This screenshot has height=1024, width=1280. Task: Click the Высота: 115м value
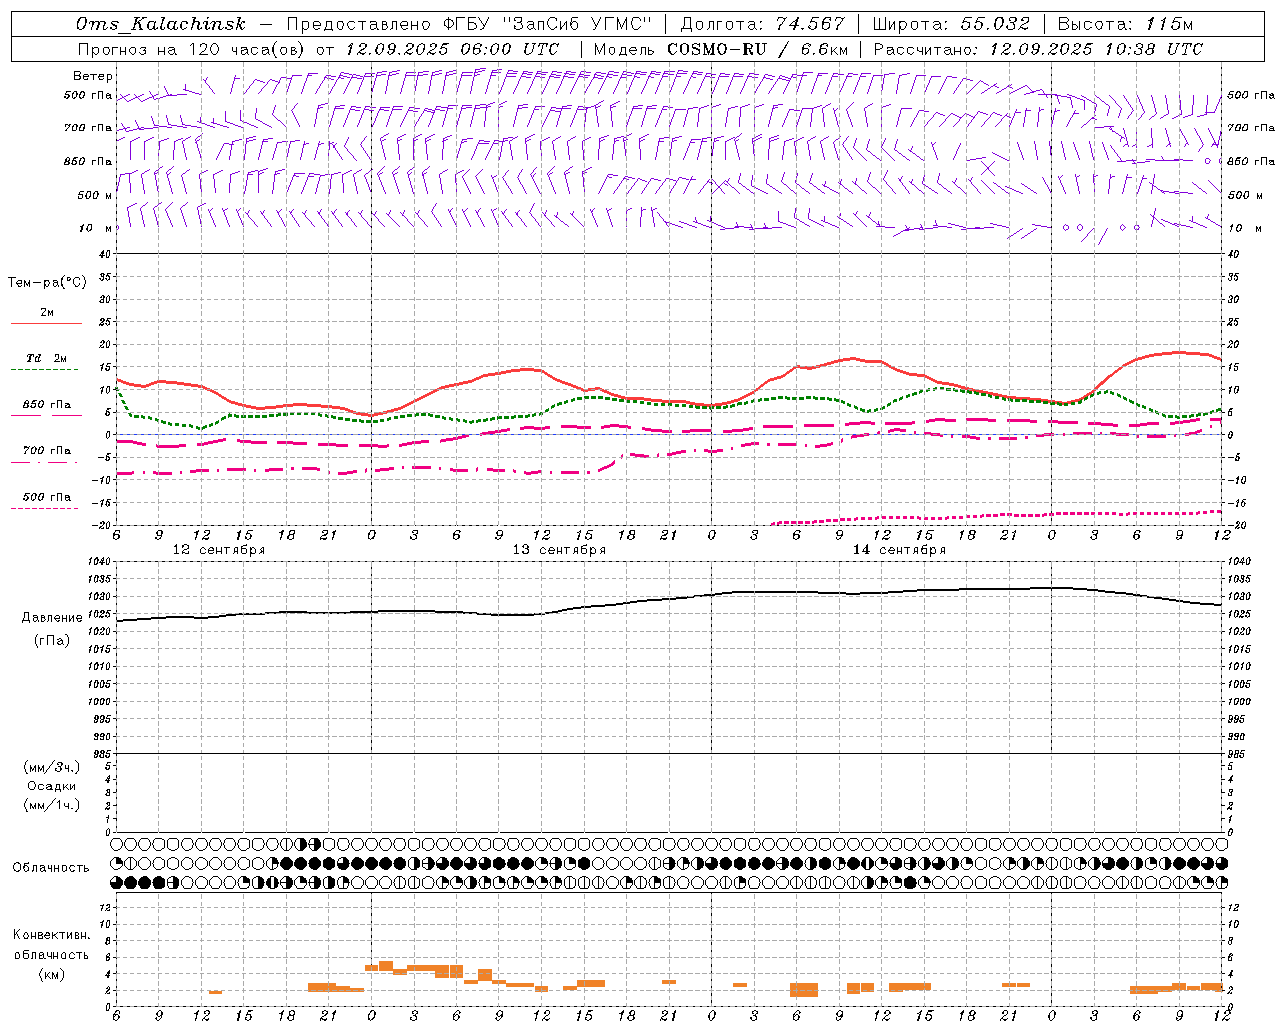pyautogui.click(x=1125, y=24)
